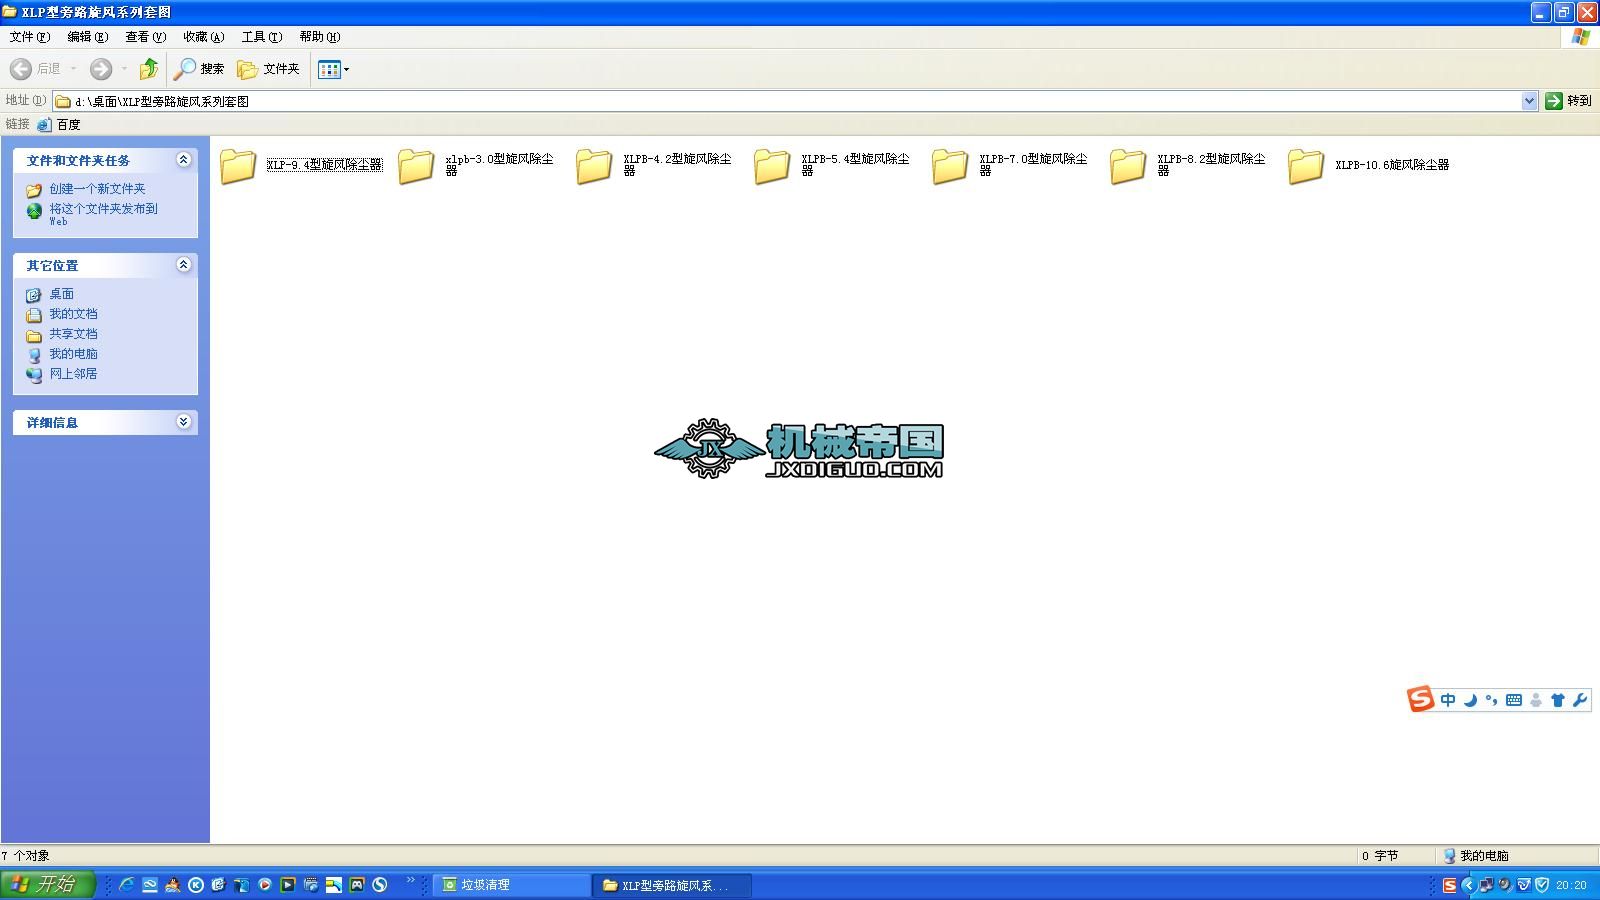The height and width of the screenshot is (900, 1600).
Task: Open the Back history dropdown arrow
Action: [73, 69]
